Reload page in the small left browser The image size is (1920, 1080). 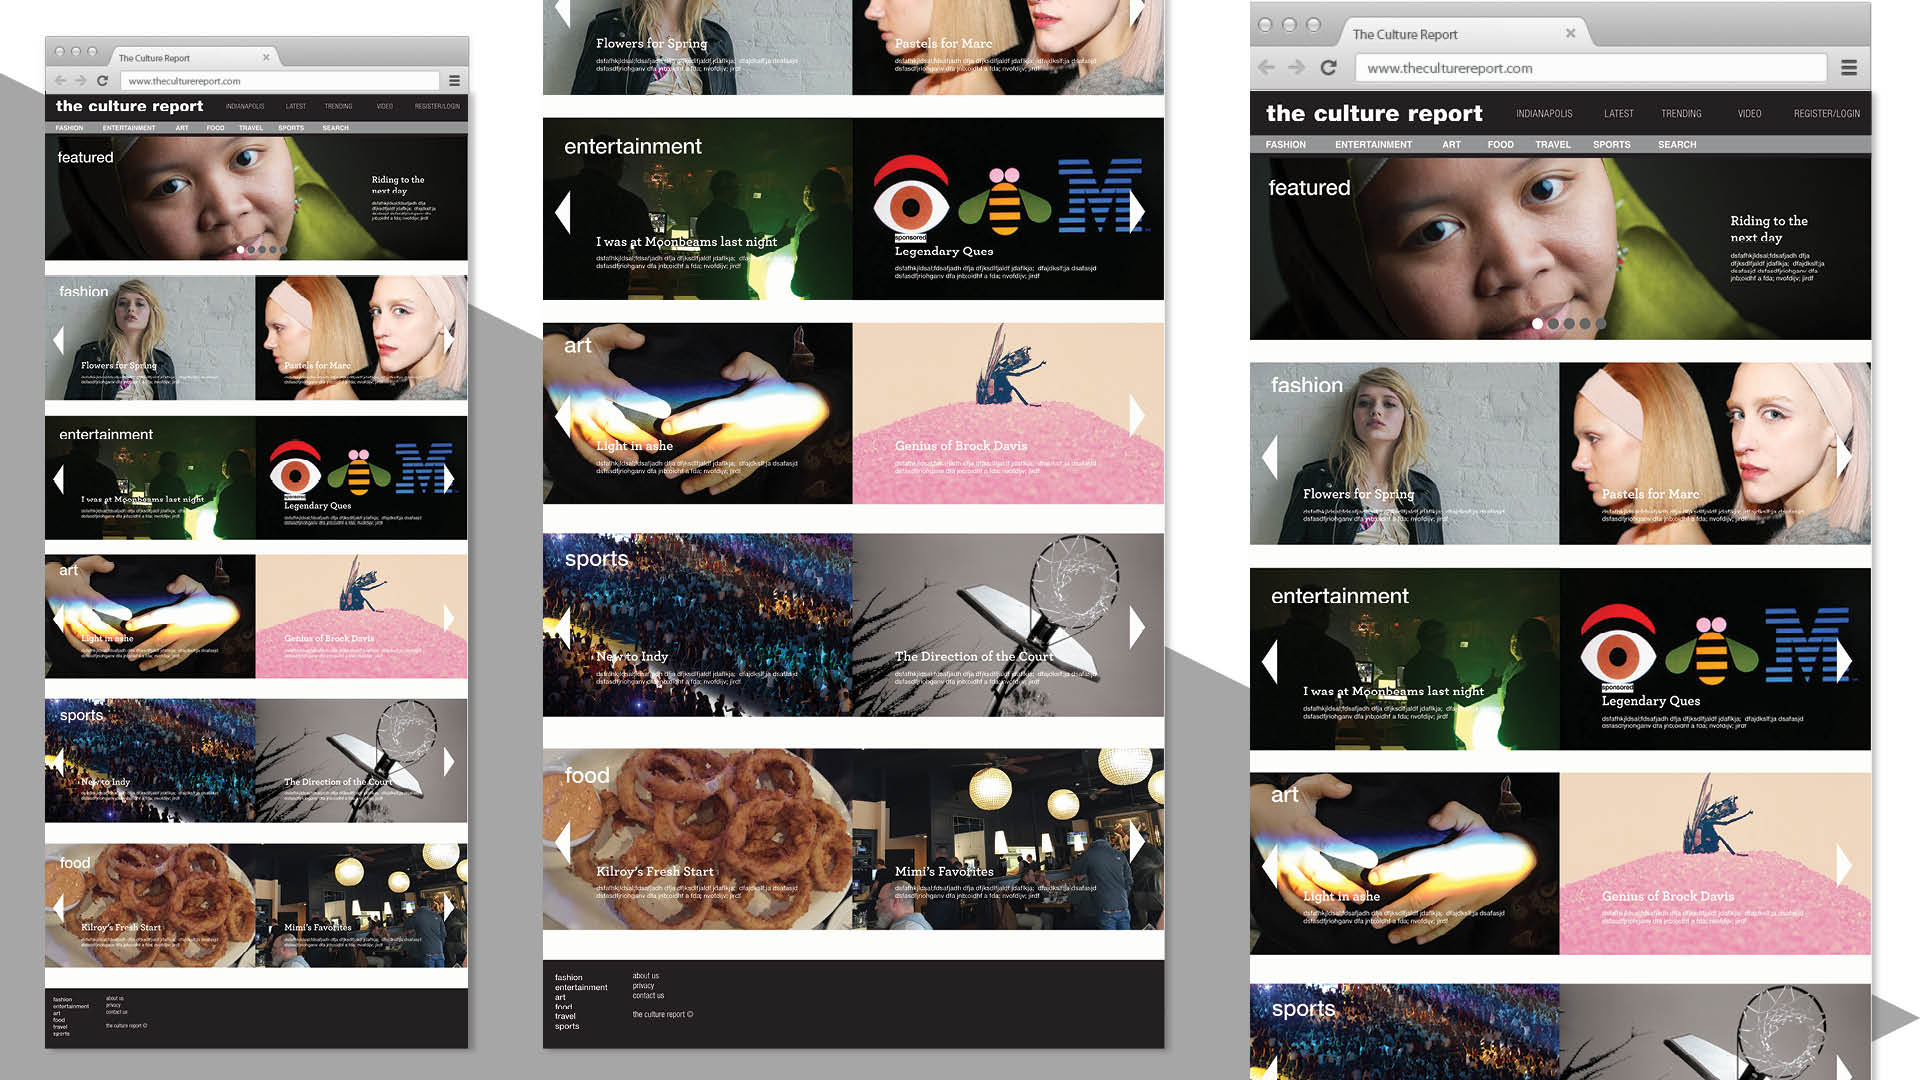click(102, 80)
